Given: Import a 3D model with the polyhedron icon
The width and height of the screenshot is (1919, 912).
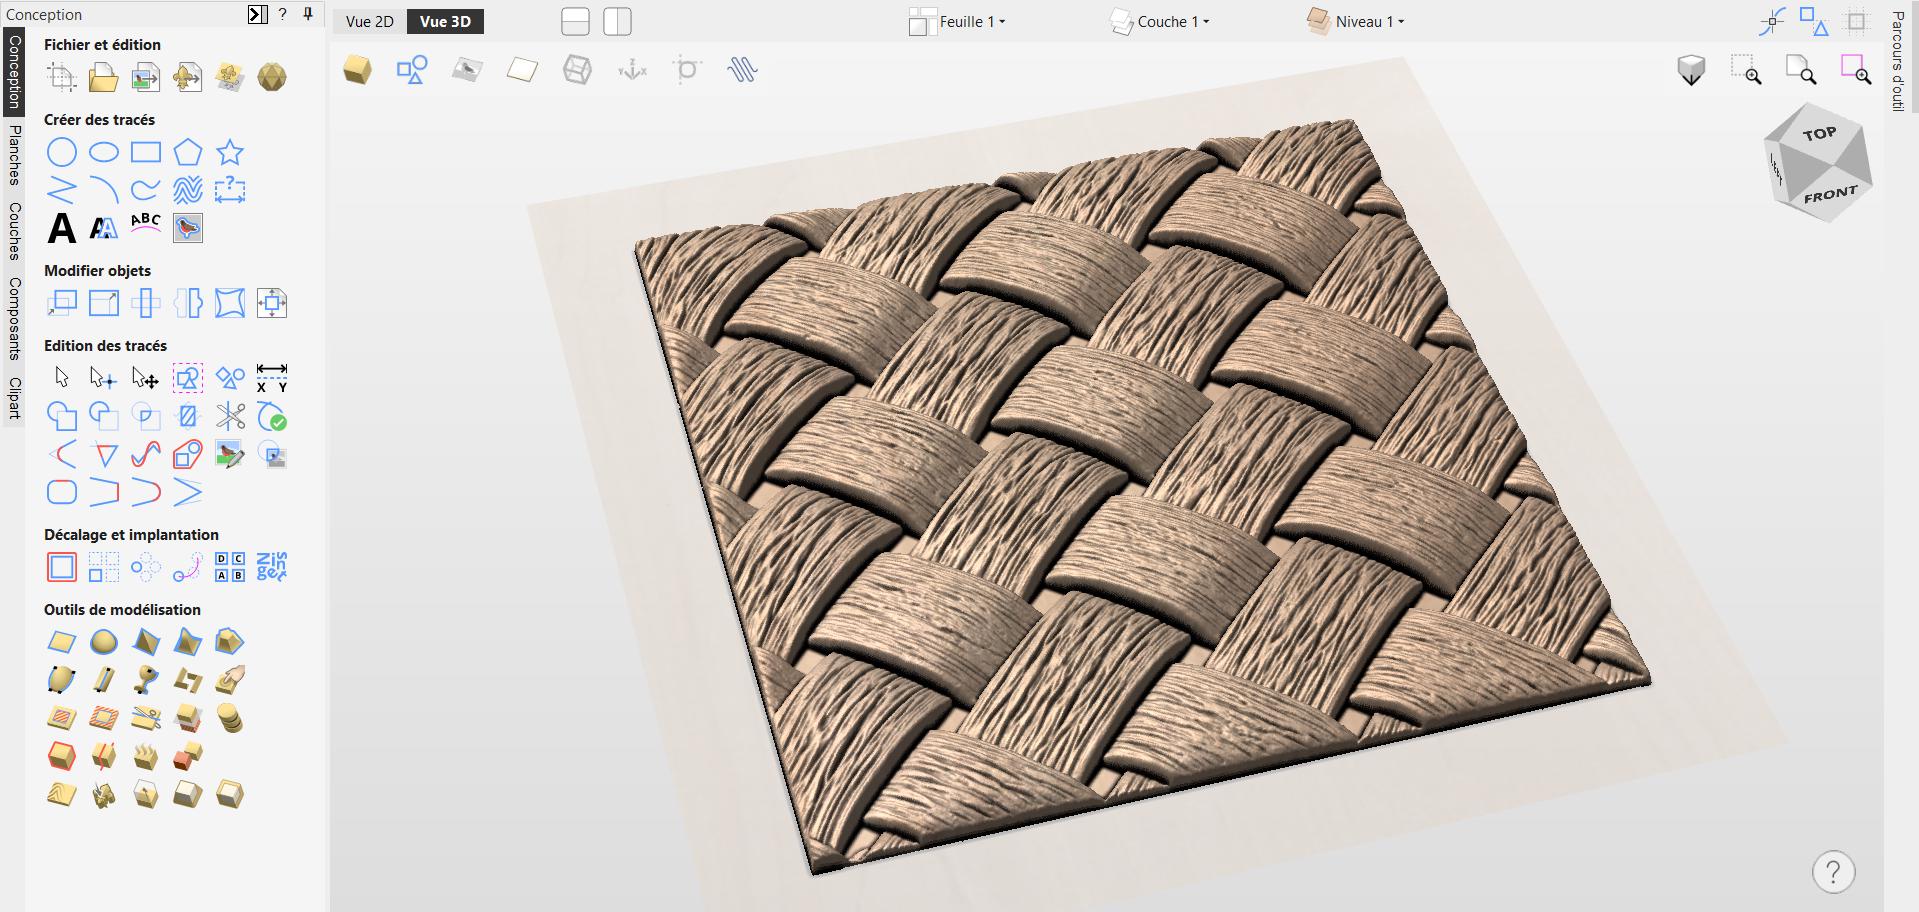Looking at the screenshot, I should pyautogui.click(x=272, y=77).
